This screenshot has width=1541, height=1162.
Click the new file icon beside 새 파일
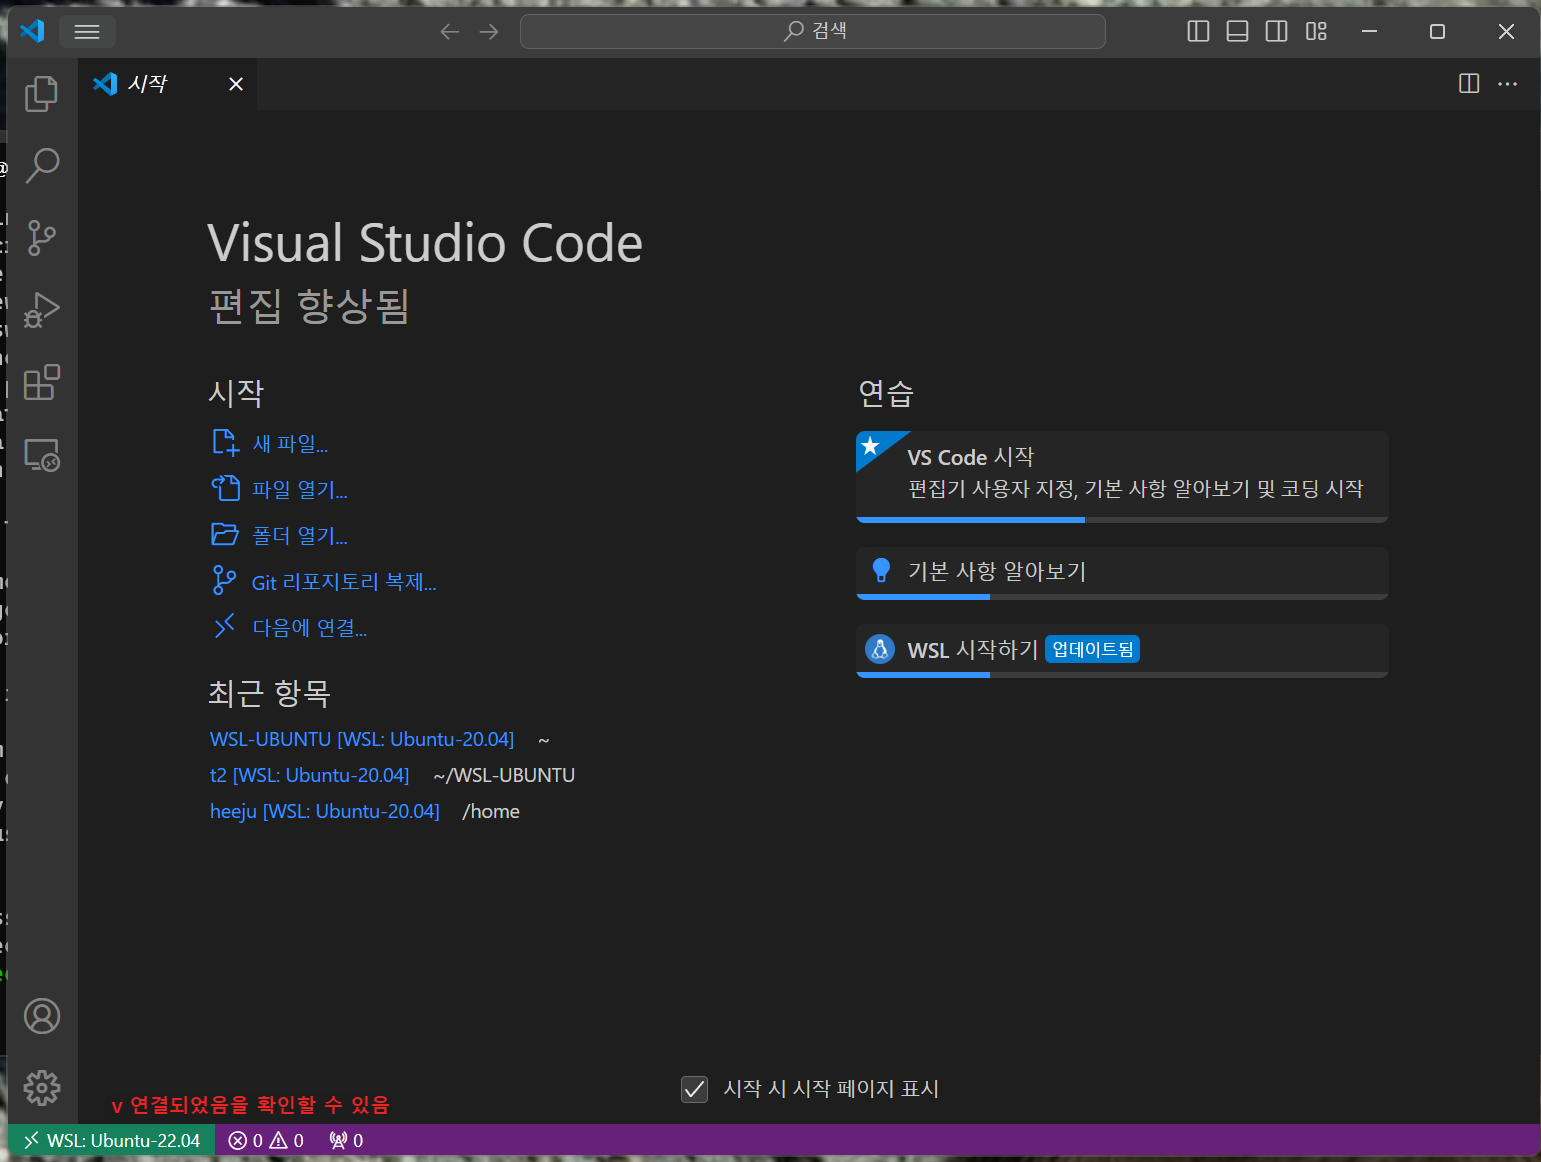pyautogui.click(x=225, y=442)
